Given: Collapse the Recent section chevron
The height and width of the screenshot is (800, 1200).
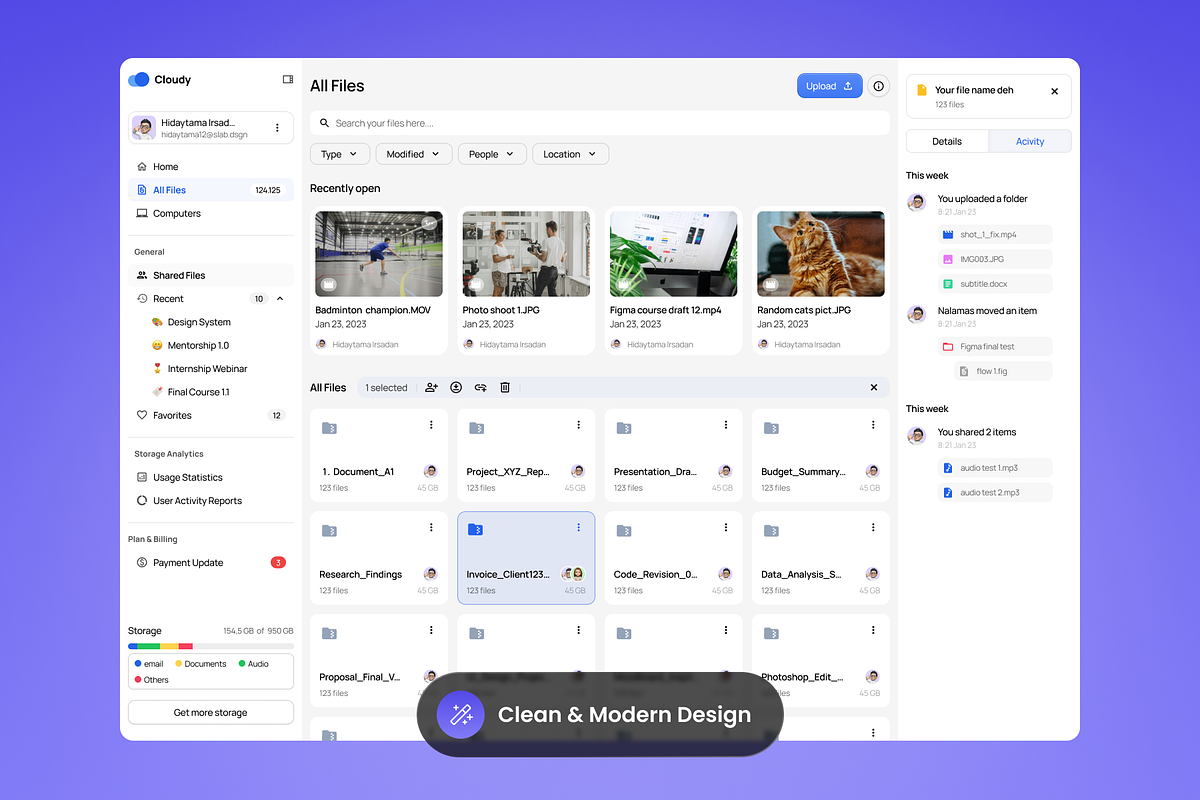Looking at the screenshot, I should coord(280,299).
